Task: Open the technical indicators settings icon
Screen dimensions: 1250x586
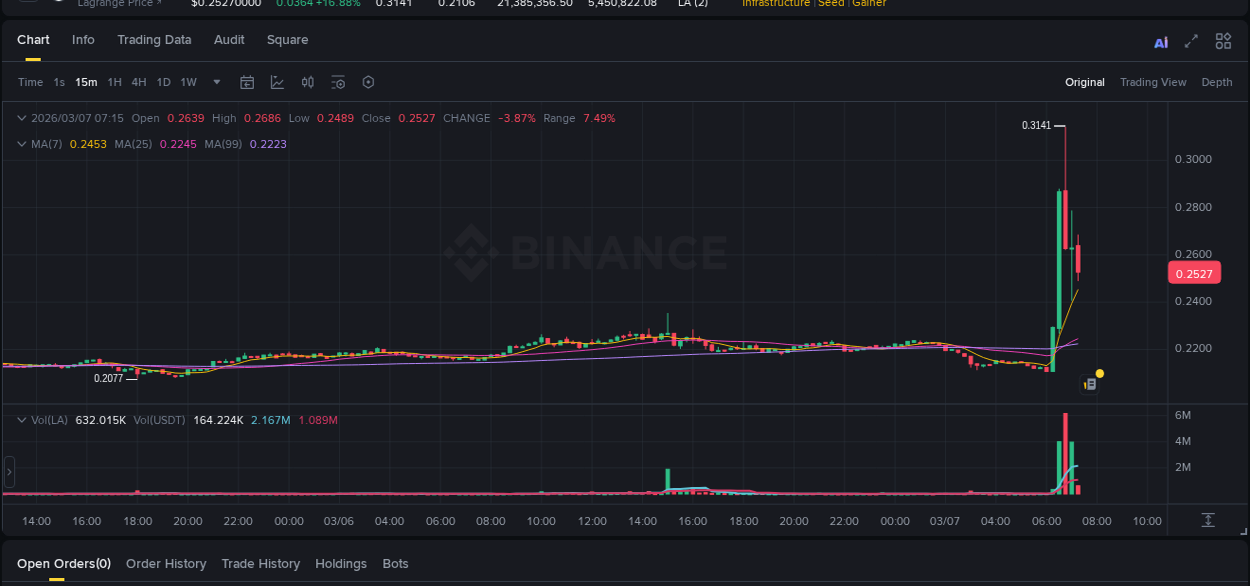Action: (x=337, y=82)
